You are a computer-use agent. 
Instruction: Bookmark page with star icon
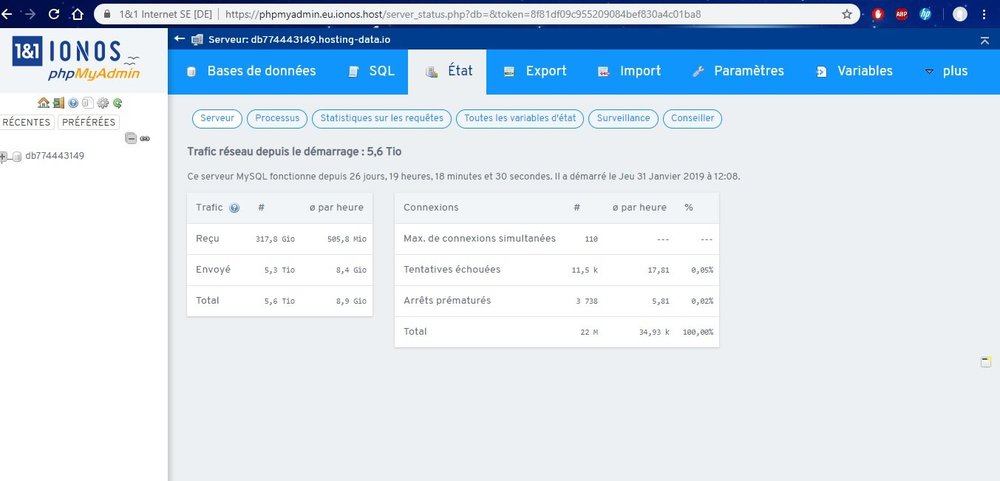[847, 14]
